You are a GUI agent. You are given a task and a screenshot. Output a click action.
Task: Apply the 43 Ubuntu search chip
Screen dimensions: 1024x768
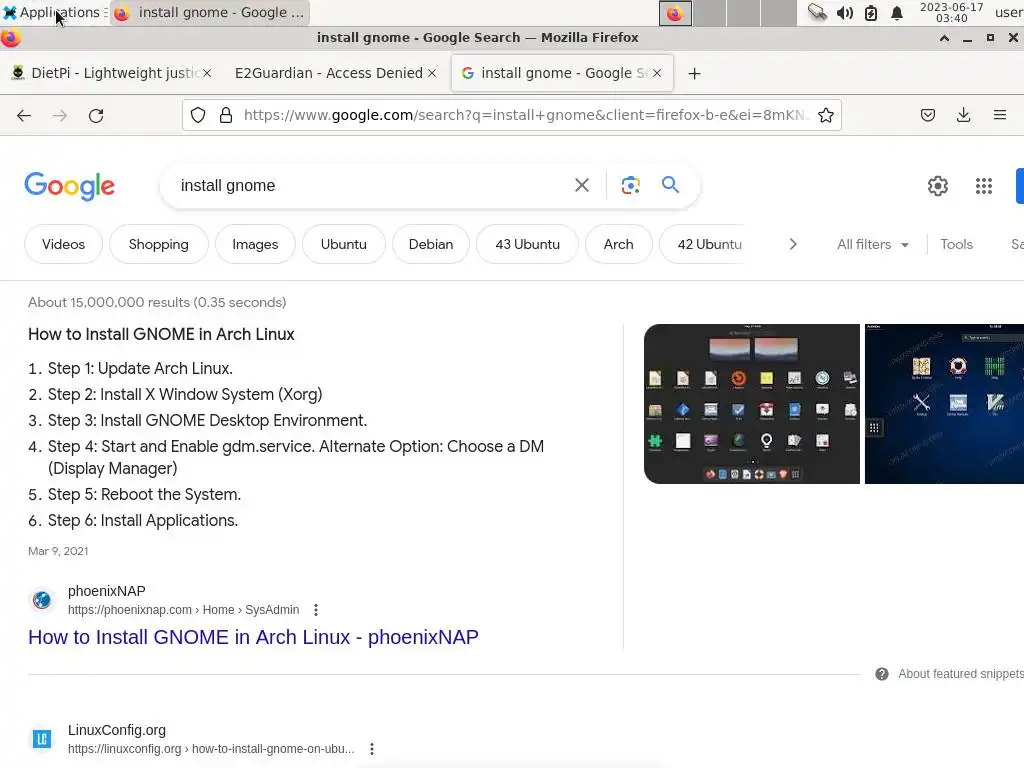(x=528, y=244)
